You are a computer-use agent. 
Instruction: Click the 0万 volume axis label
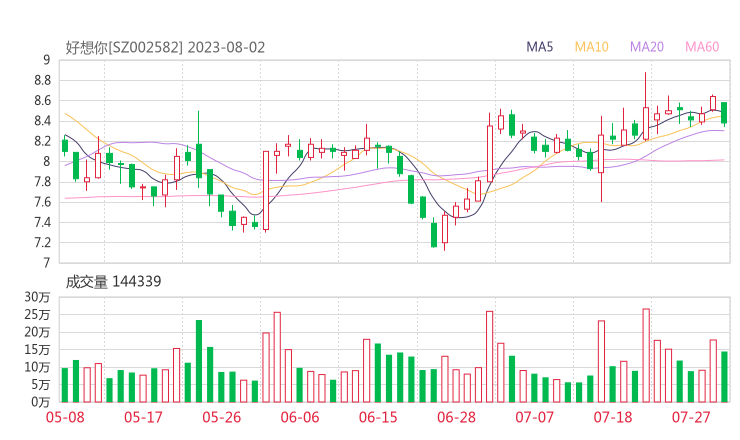(40, 402)
